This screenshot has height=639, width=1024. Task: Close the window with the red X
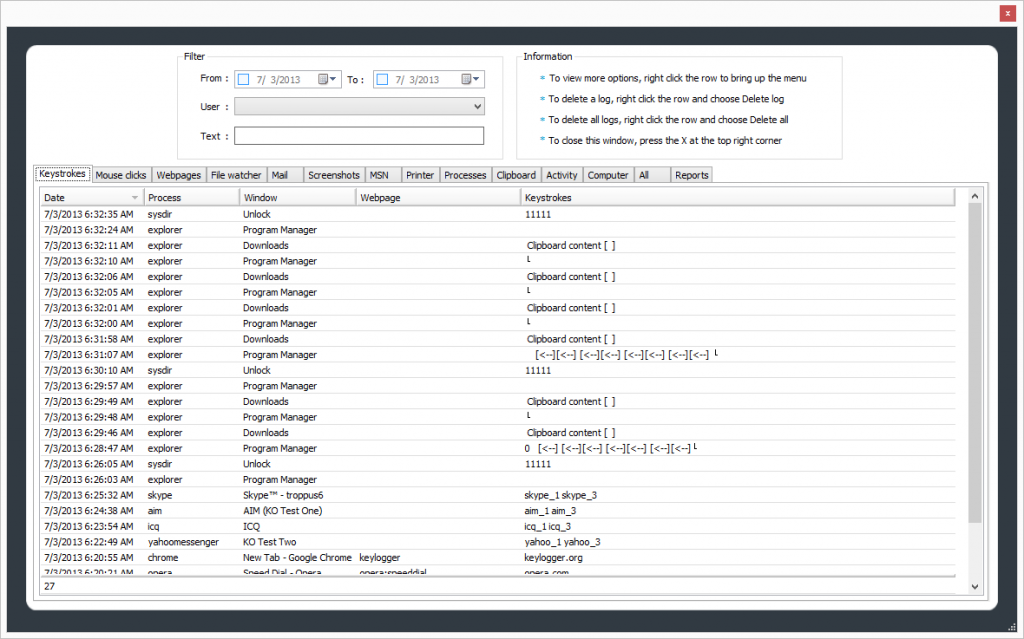click(1006, 14)
